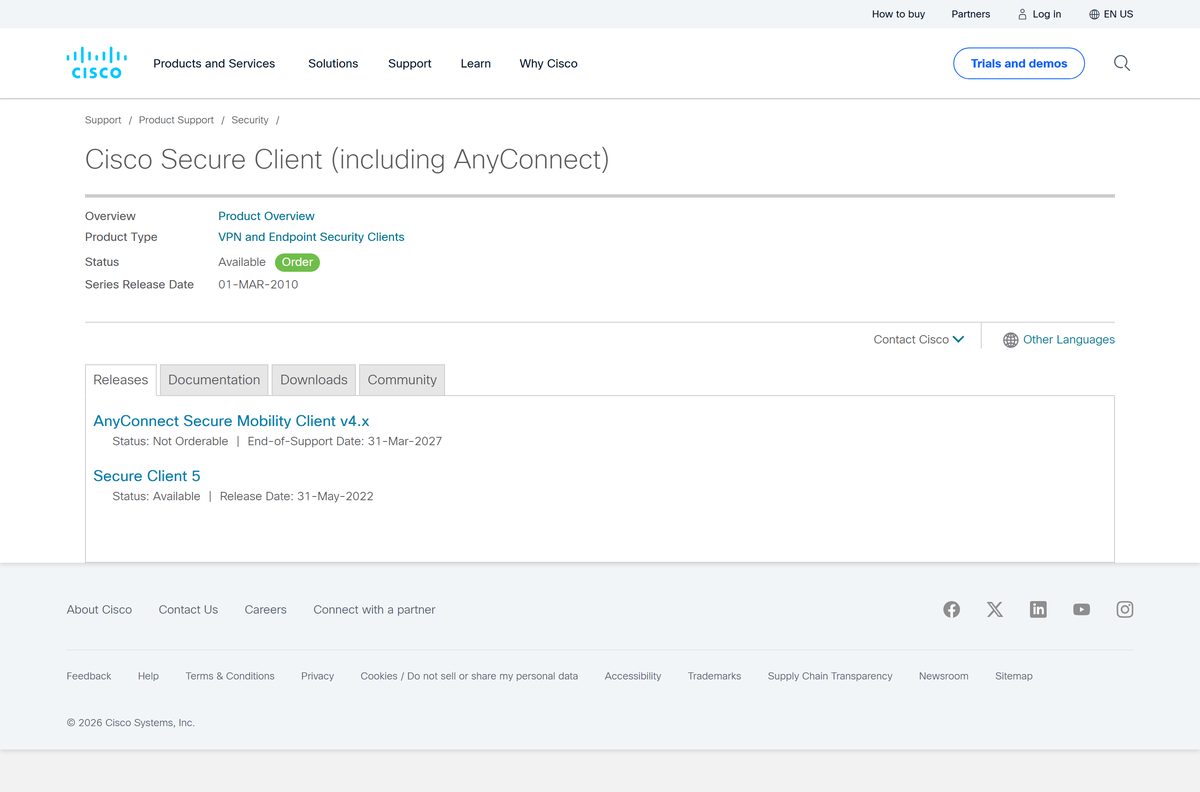Open the Accessibility link

click(x=633, y=676)
